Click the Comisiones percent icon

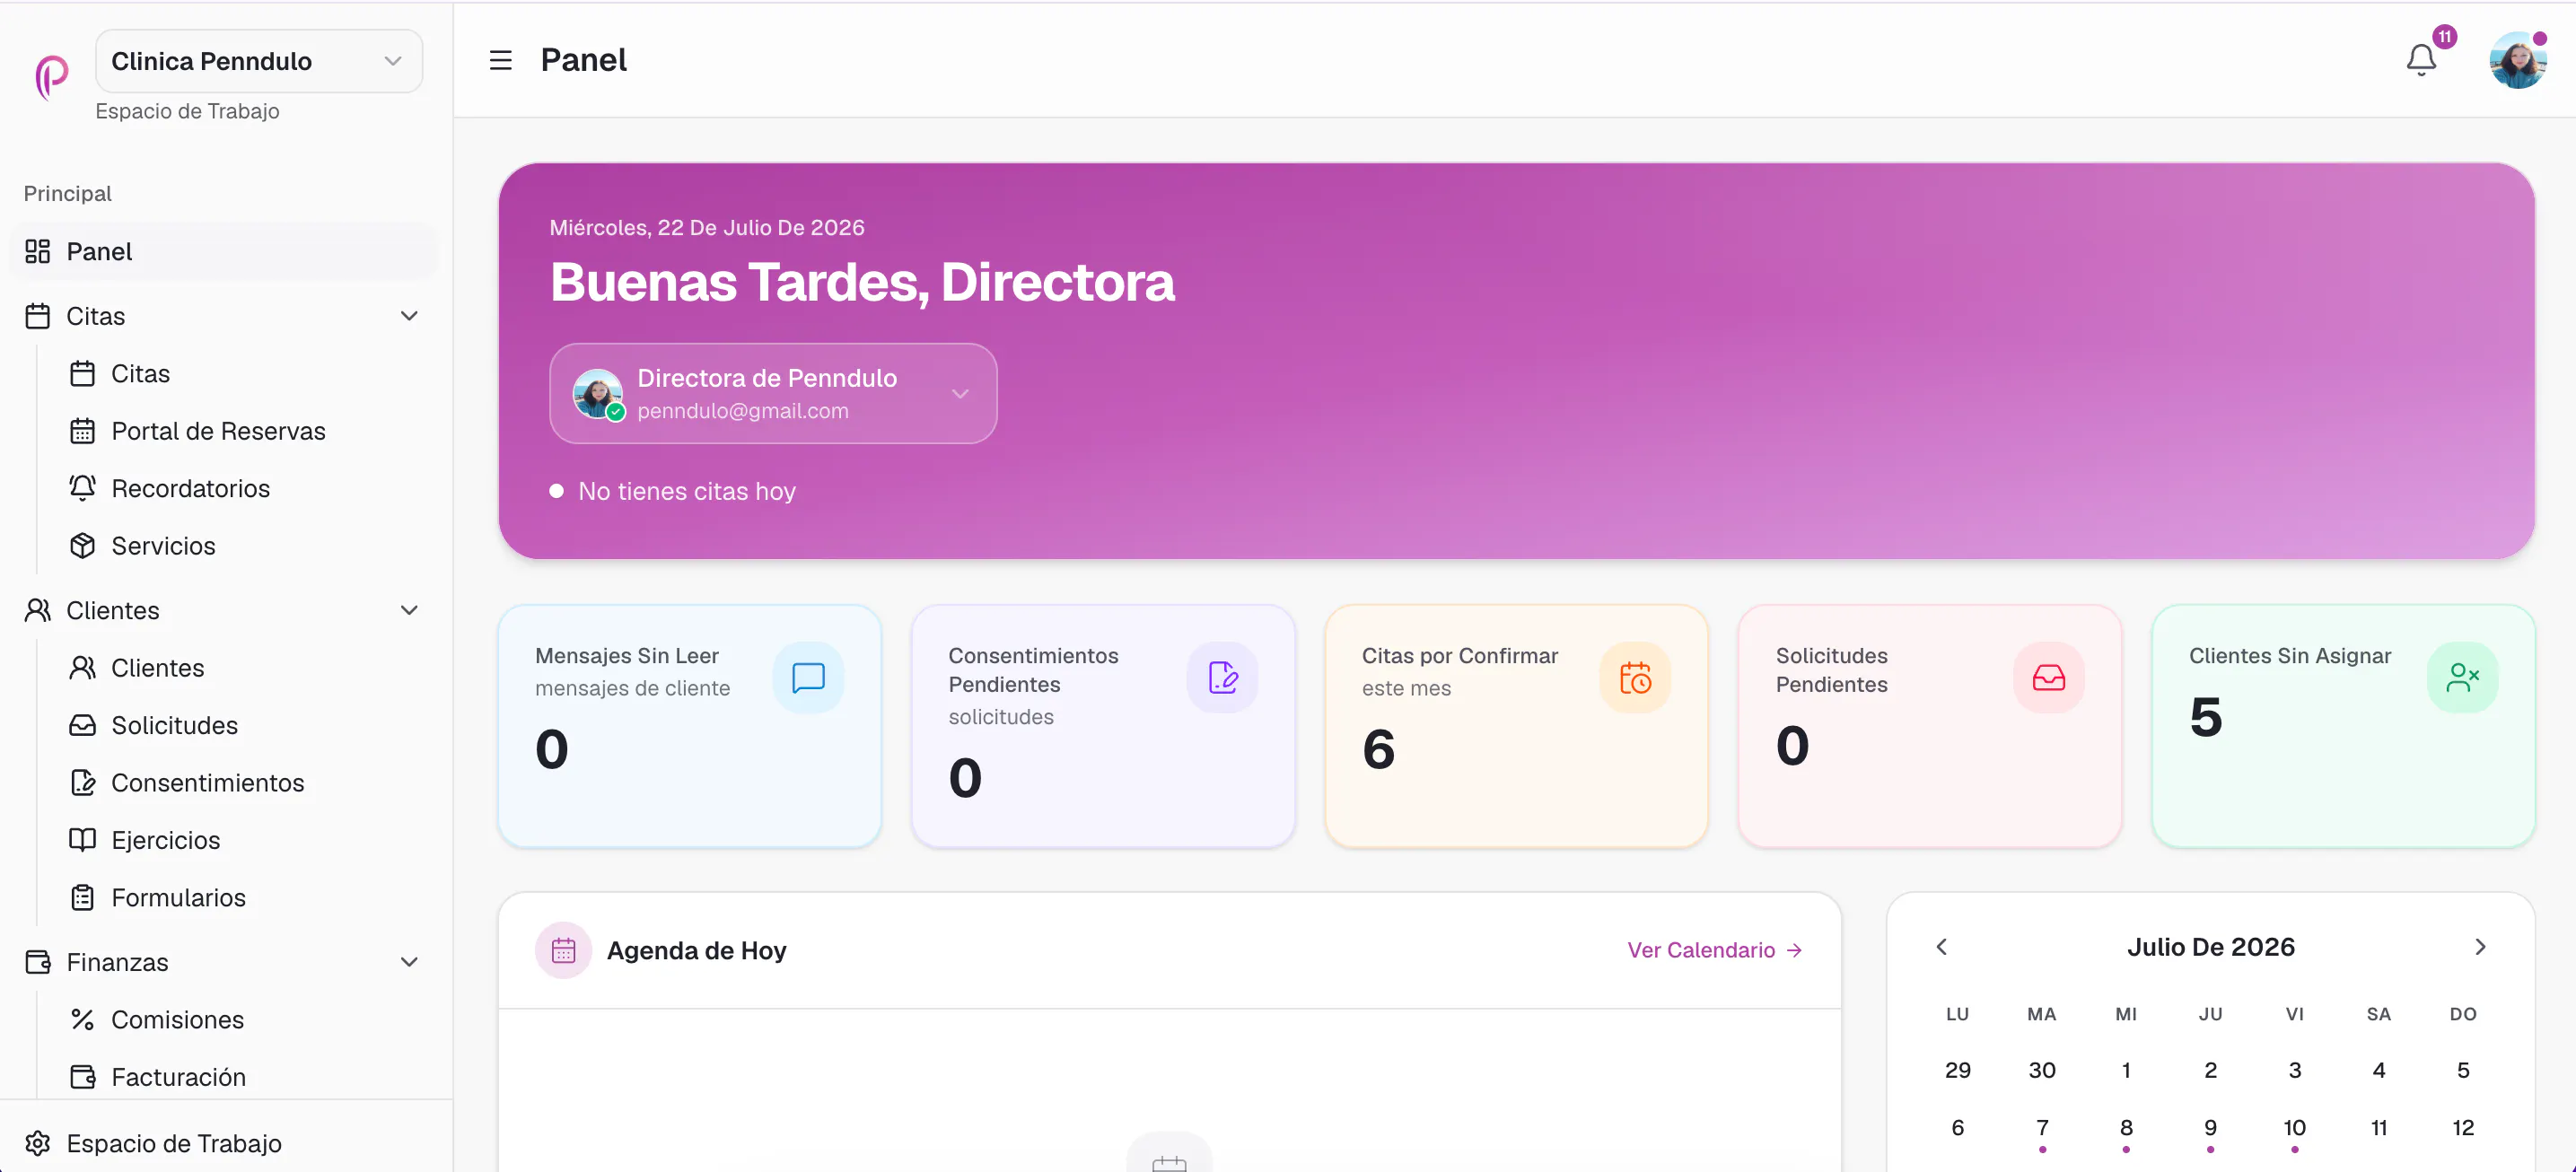pyautogui.click(x=82, y=1020)
